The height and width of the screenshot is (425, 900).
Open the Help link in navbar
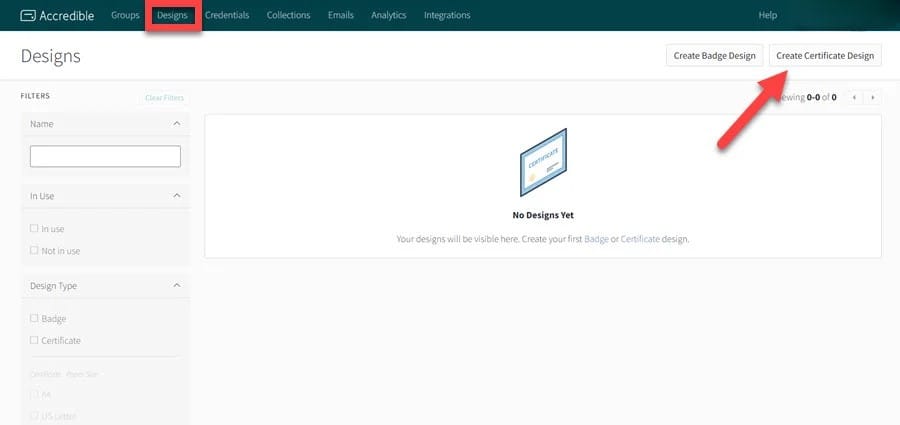coord(768,16)
